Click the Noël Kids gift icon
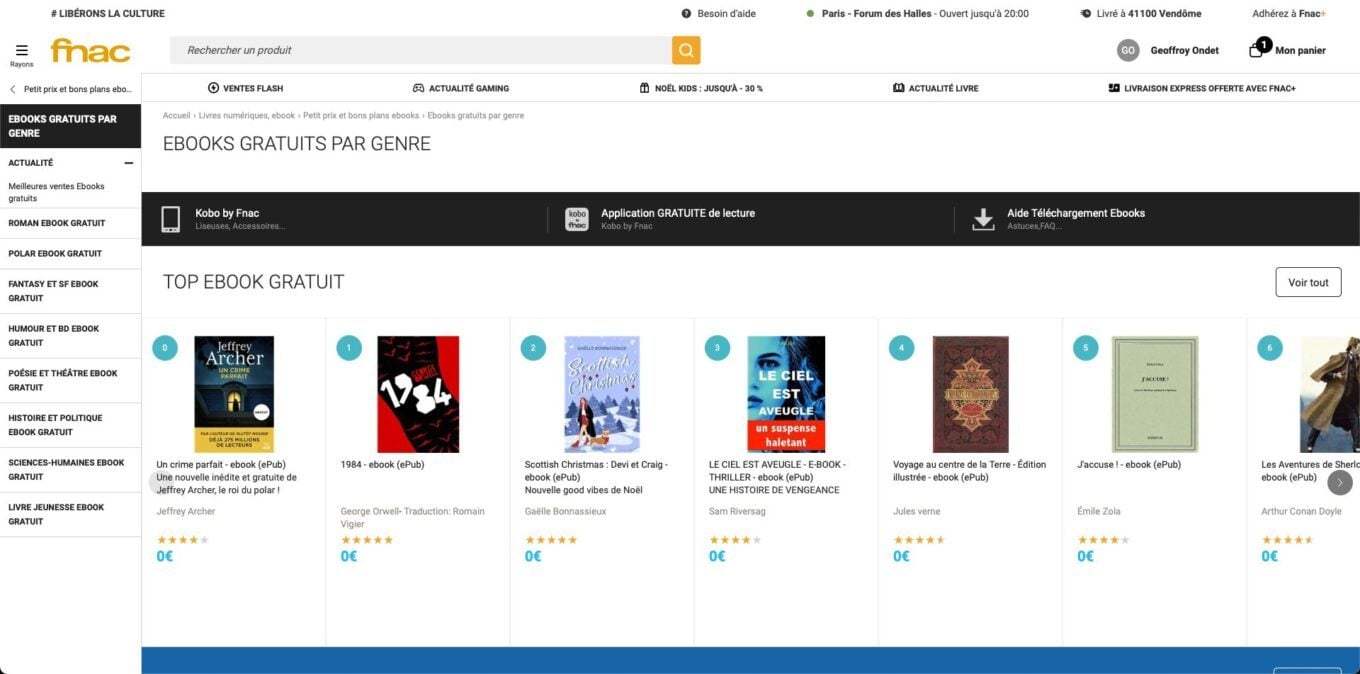This screenshot has height=674, width=1360. 645,88
